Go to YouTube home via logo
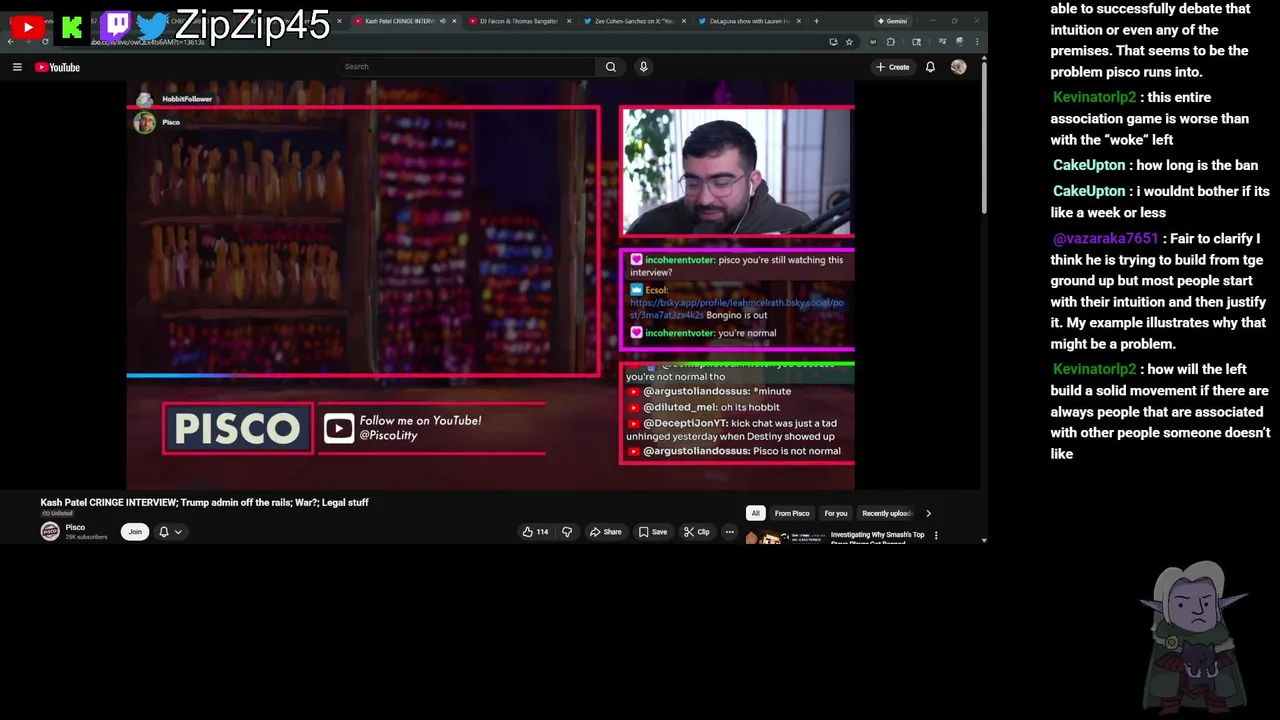Image resolution: width=1280 pixels, height=720 pixels. click(57, 67)
